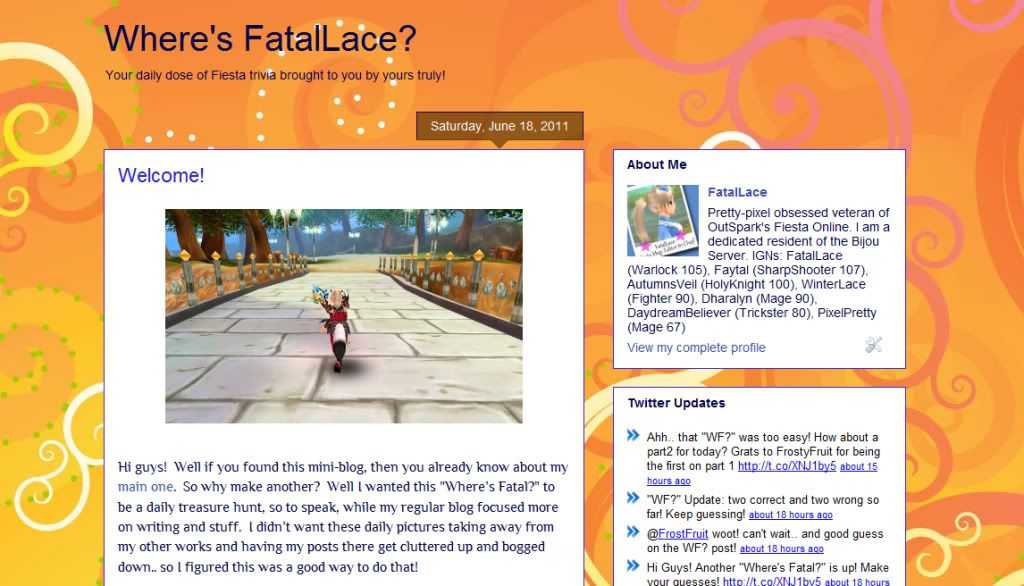Click the arrow bullet beside "Hi Guys! Another" tweet
The height and width of the screenshot is (586, 1024).
[633, 566]
